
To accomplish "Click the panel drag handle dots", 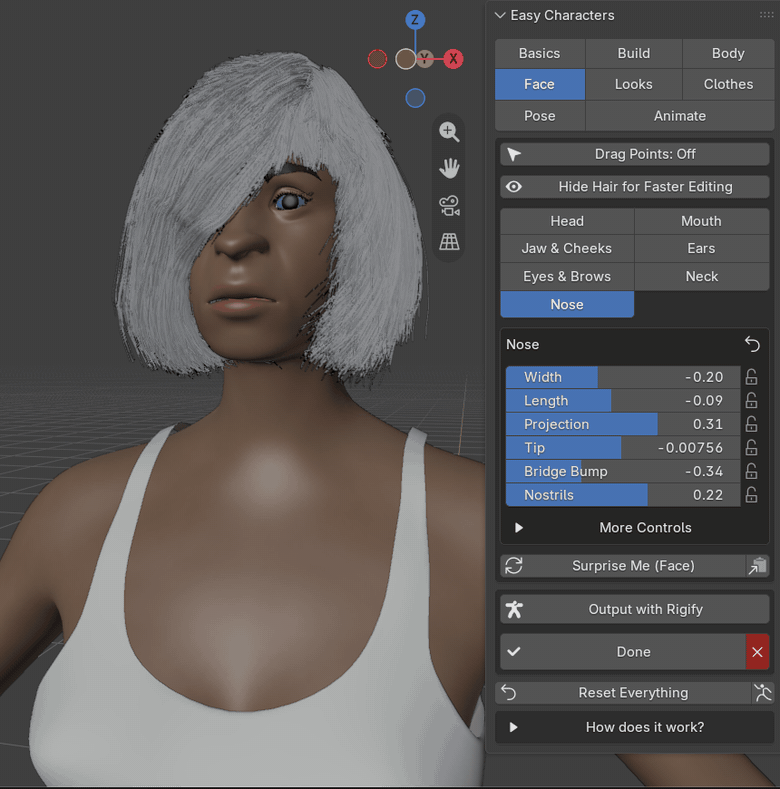I will (766, 15).
